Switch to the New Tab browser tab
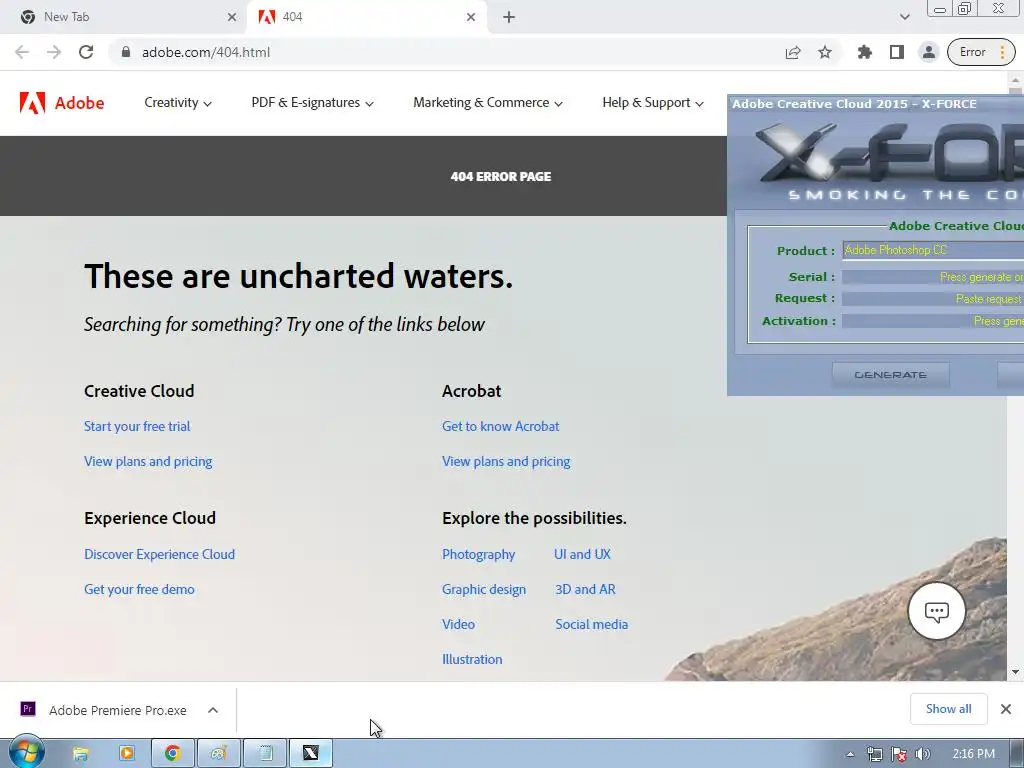1024x768 pixels. pos(124,17)
